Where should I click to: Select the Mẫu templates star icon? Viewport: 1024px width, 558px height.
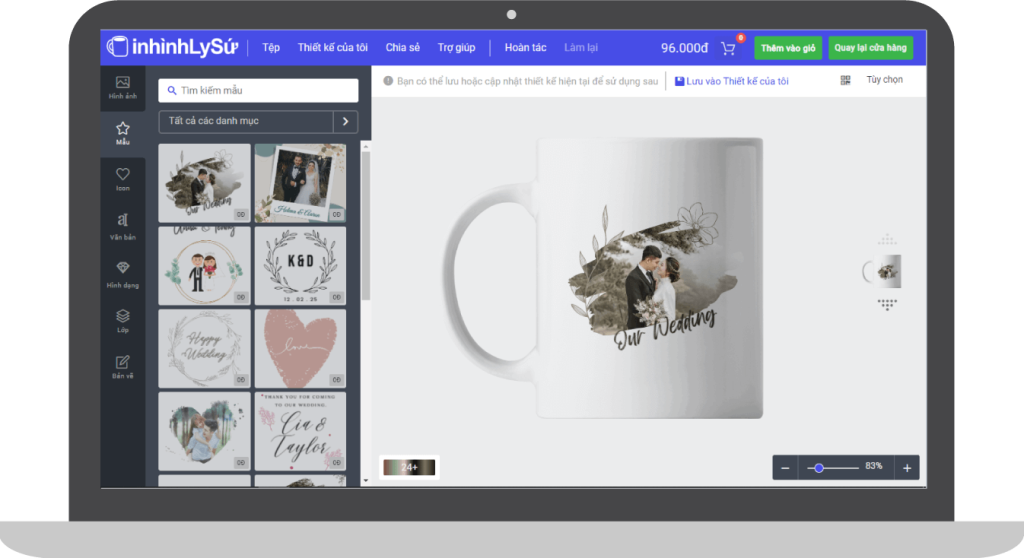tap(122, 133)
